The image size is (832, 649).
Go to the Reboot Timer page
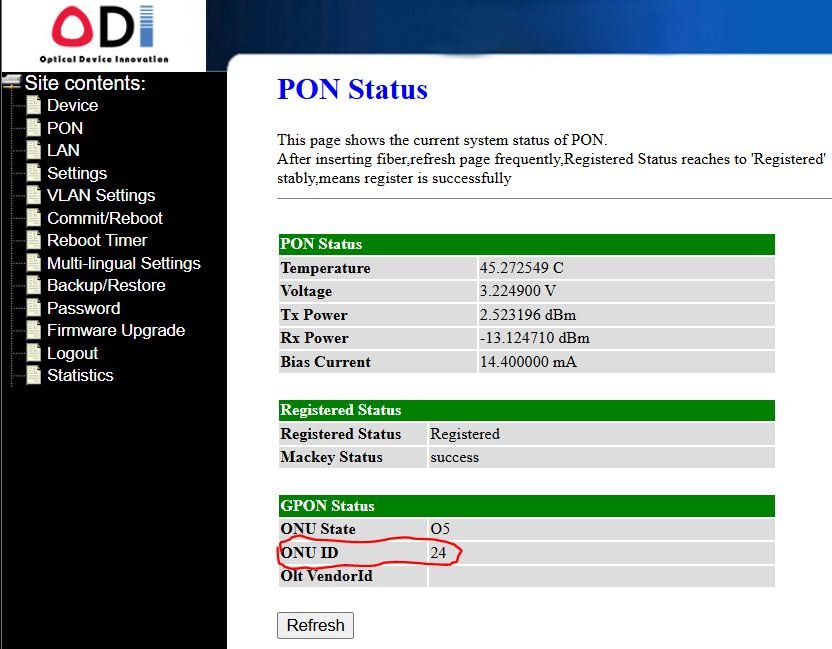(x=97, y=240)
